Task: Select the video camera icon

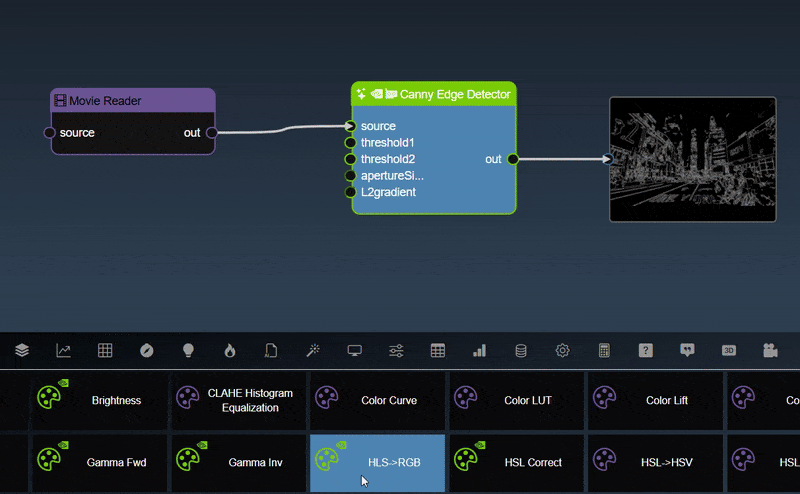Action: click(770, 351)
